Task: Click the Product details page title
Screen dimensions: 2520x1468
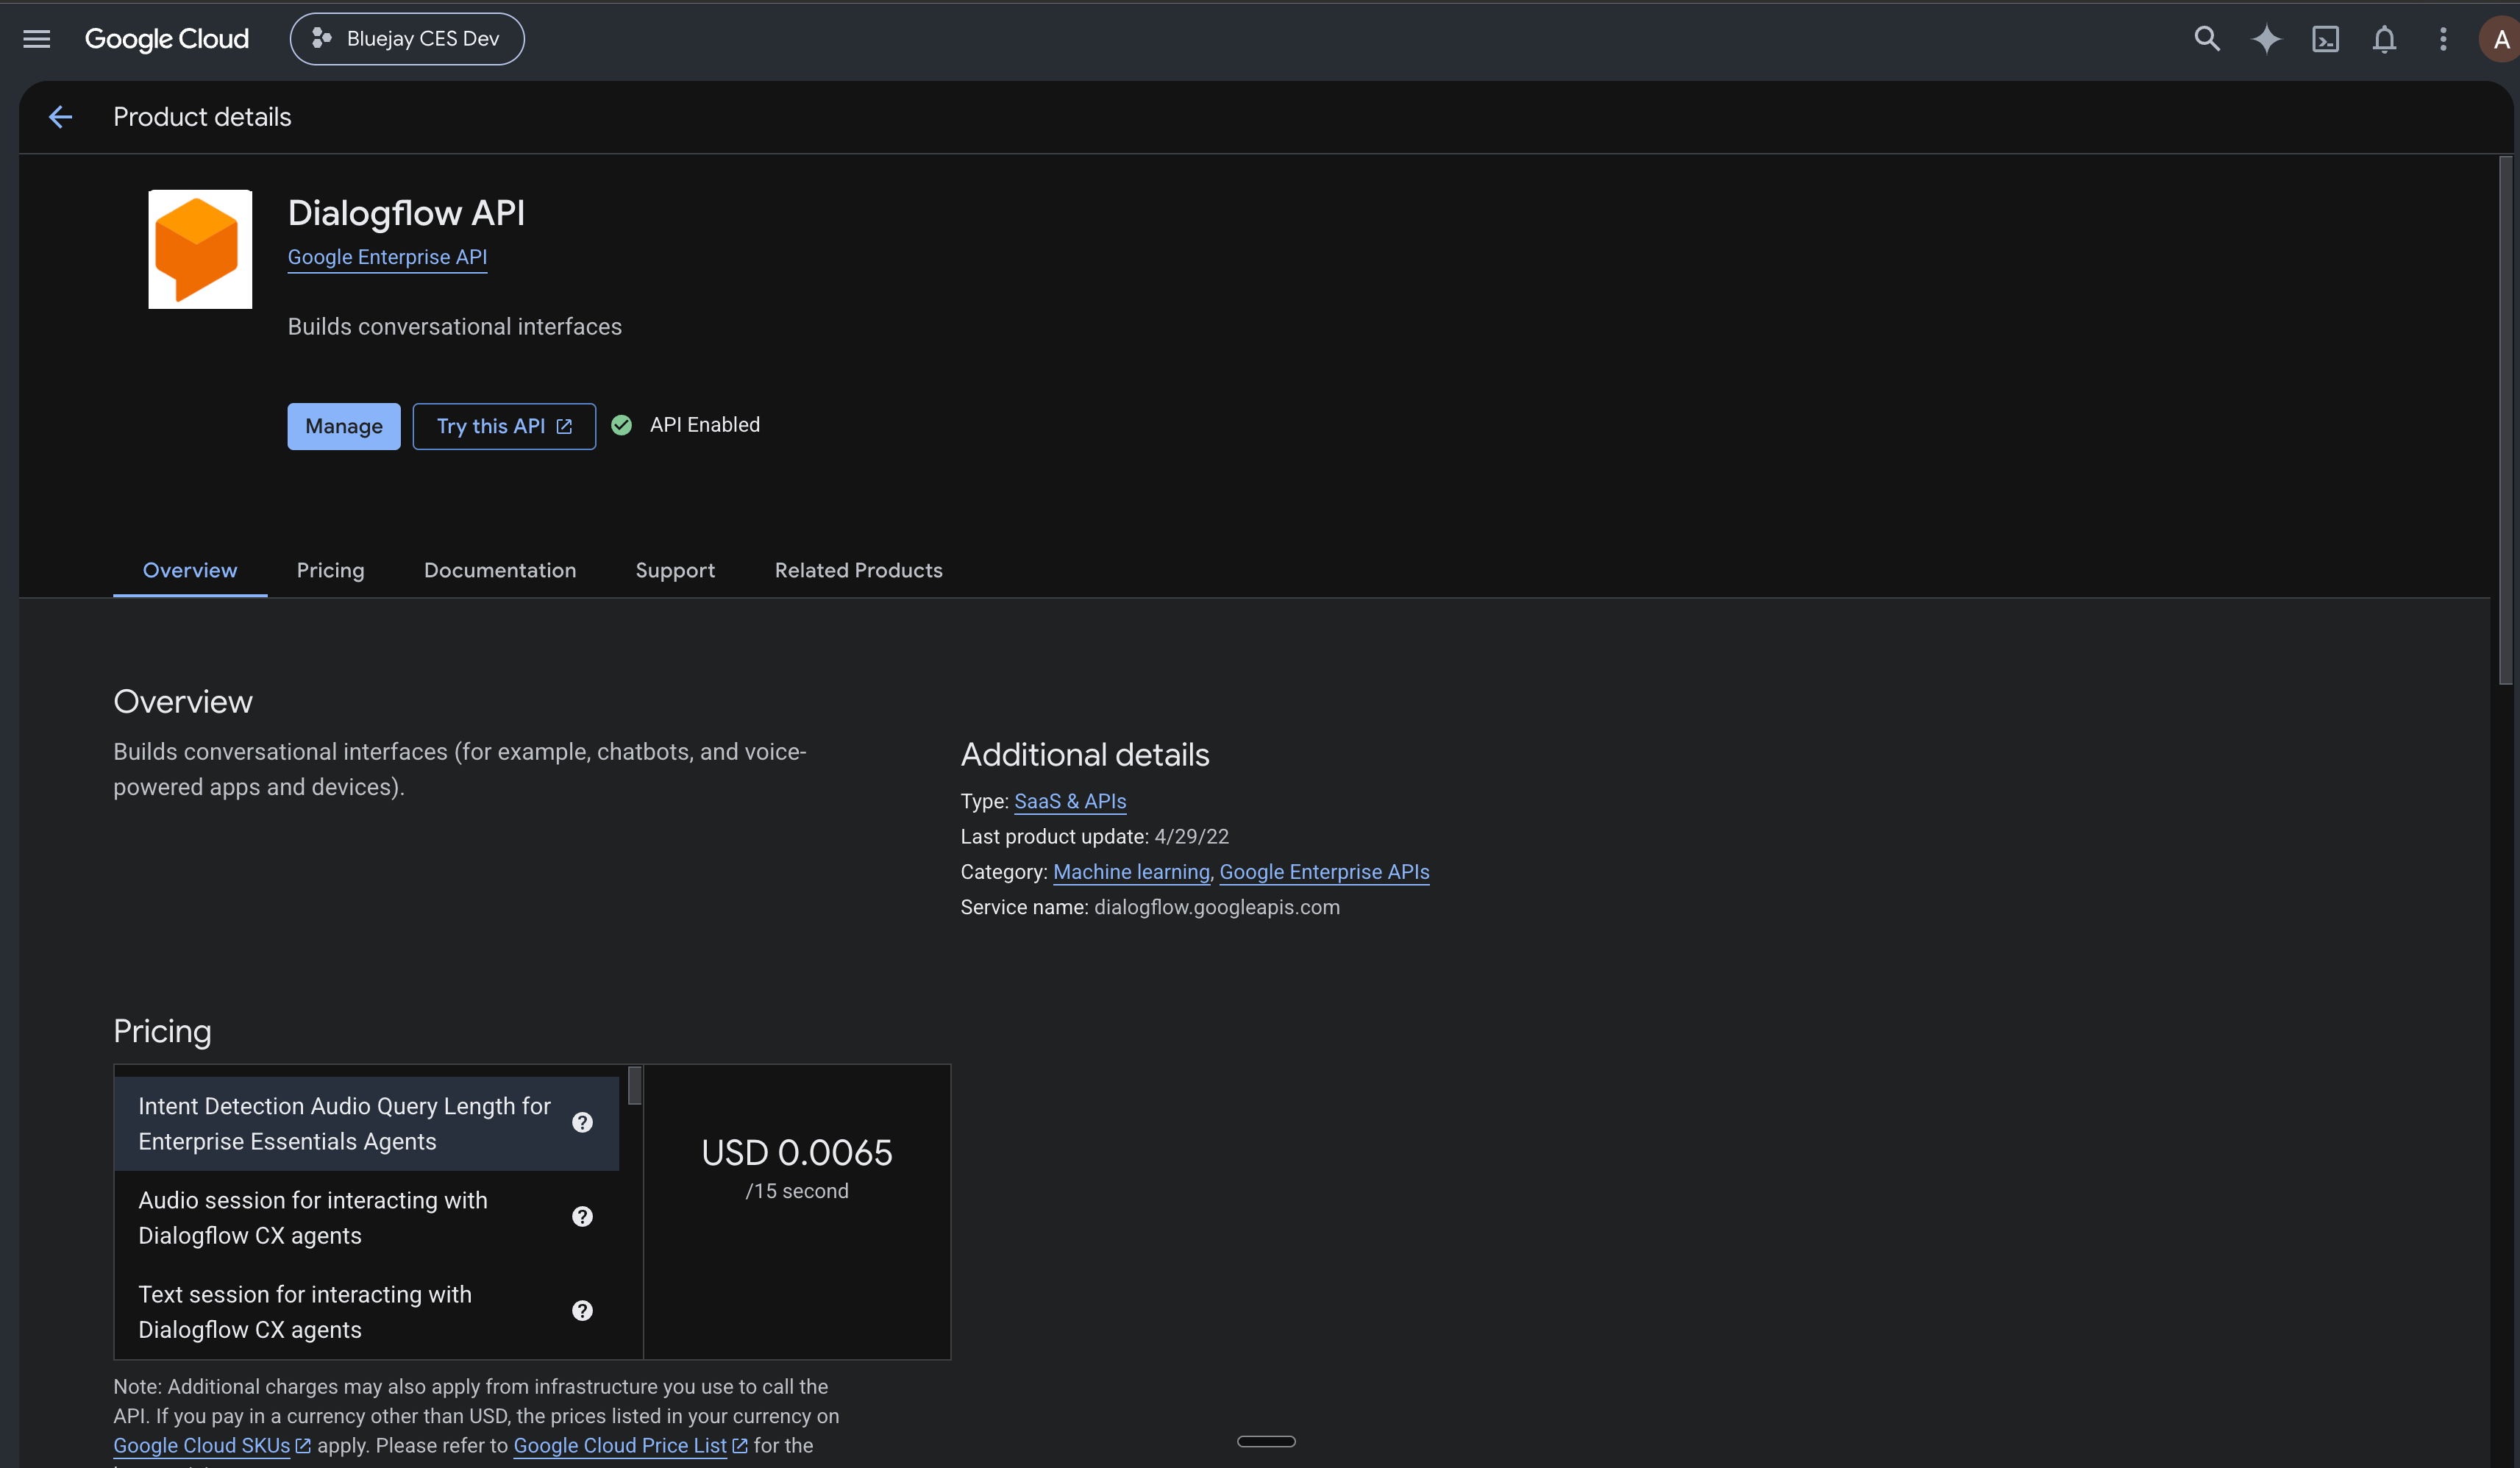Action: pos(202,117)
